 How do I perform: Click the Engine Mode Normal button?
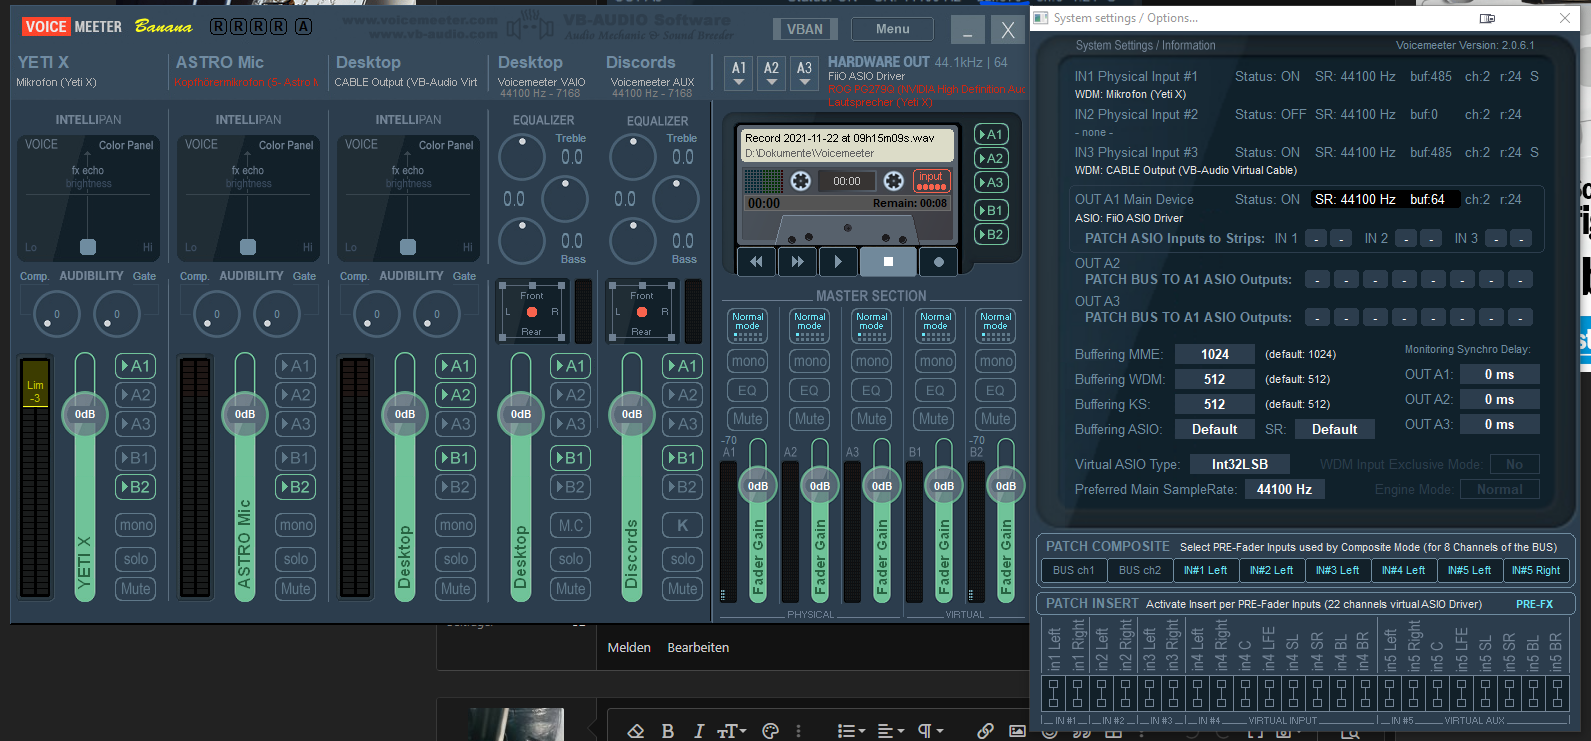point(1500,489)
